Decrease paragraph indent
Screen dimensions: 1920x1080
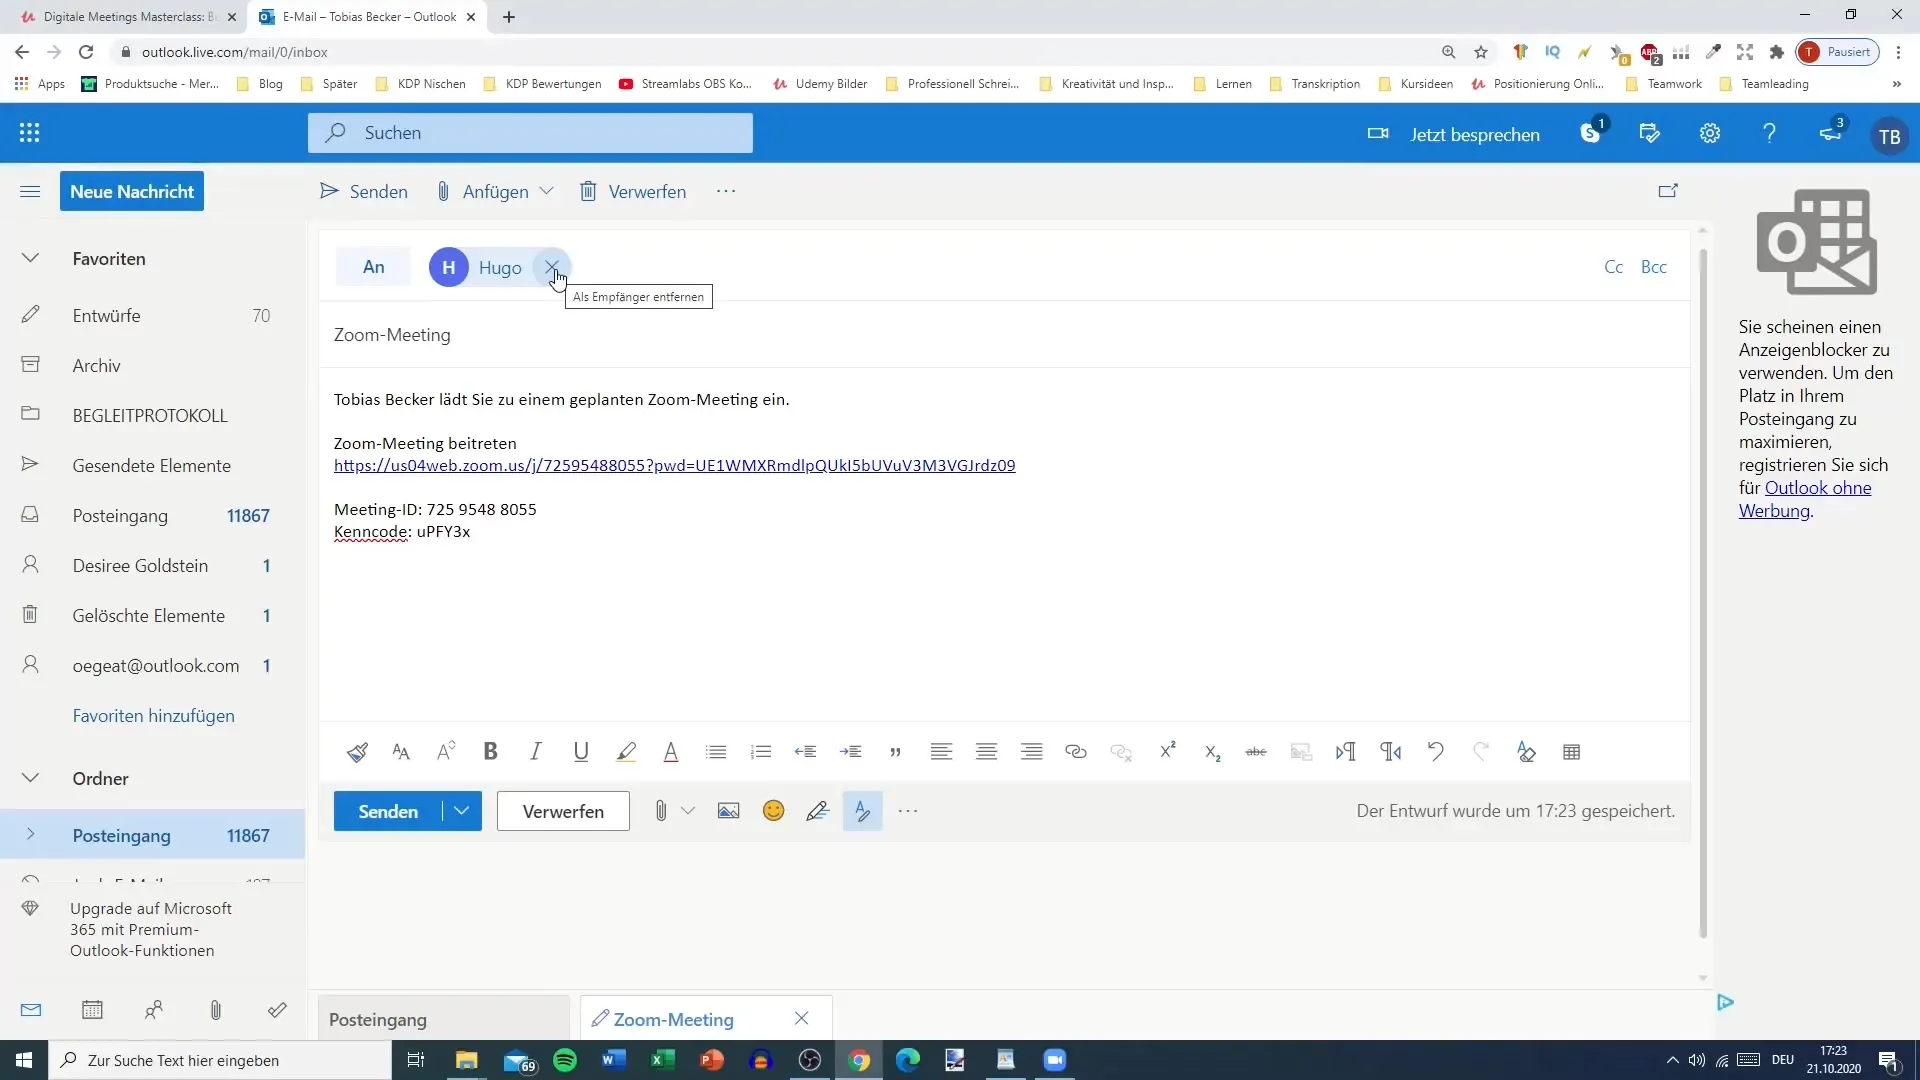[x=806, y=752]
